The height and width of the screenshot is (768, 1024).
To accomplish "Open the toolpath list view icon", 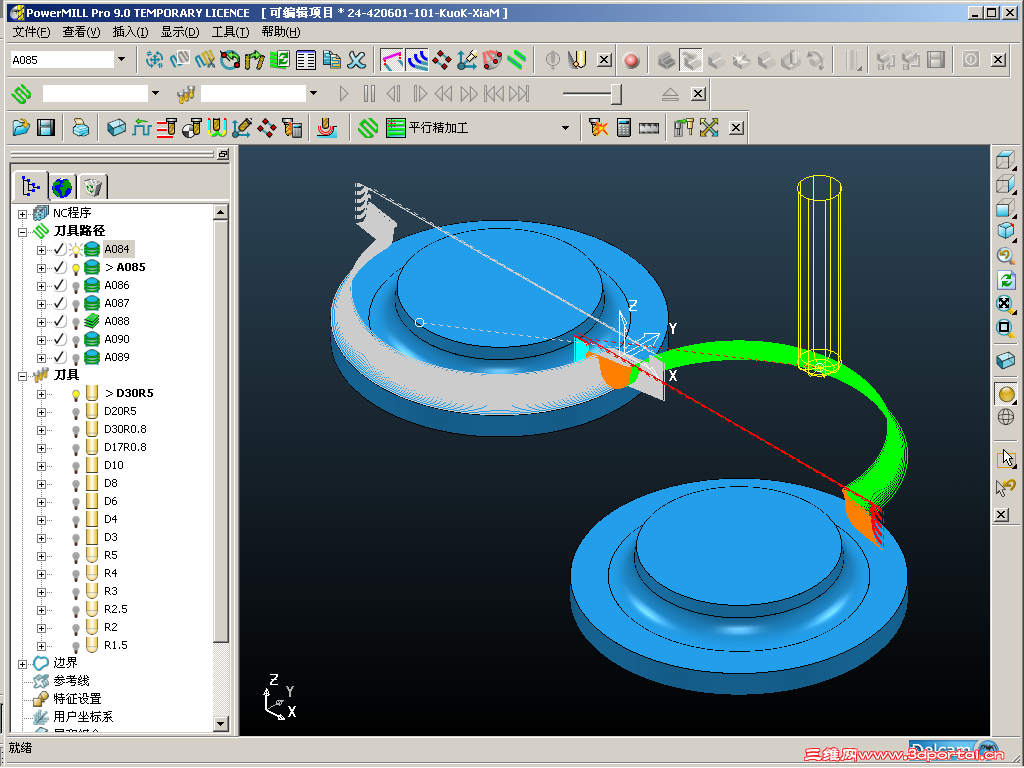I will (306, 60).
